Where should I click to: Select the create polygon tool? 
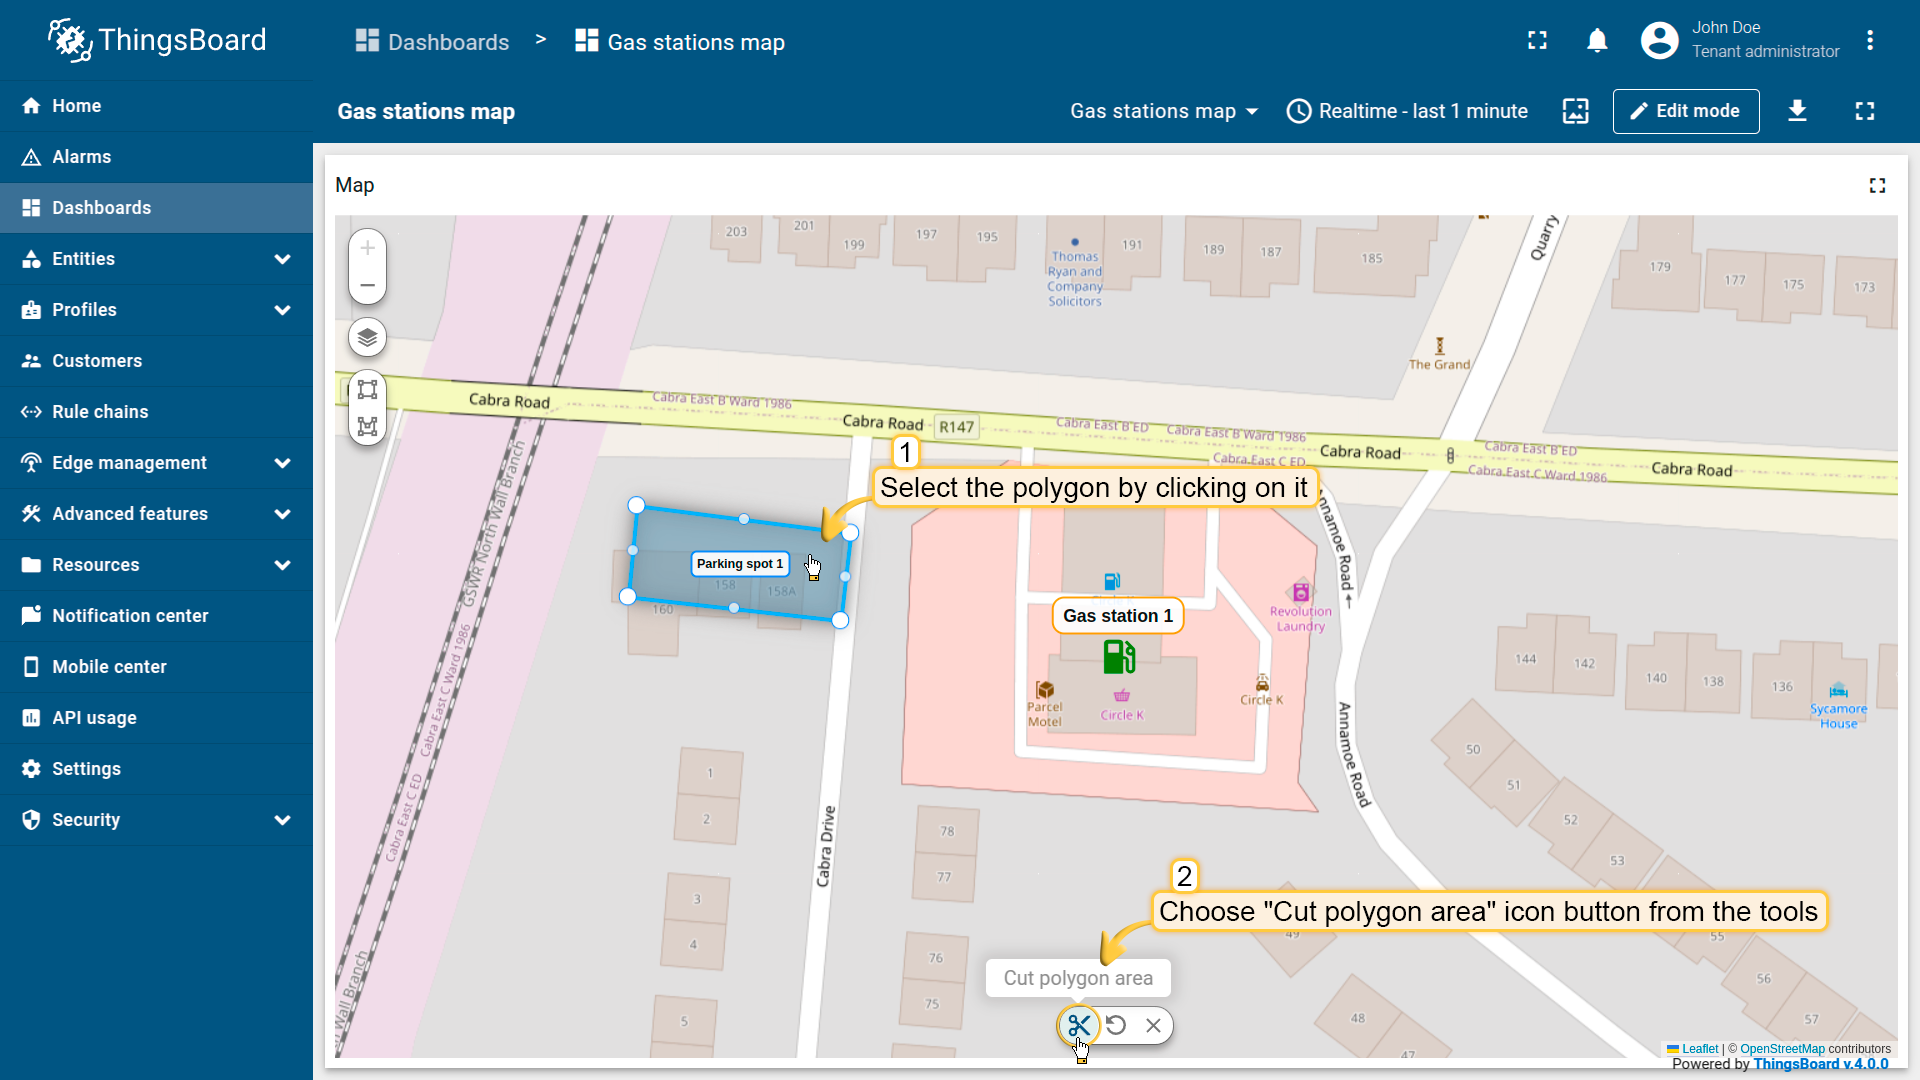(x=367, y=427)
